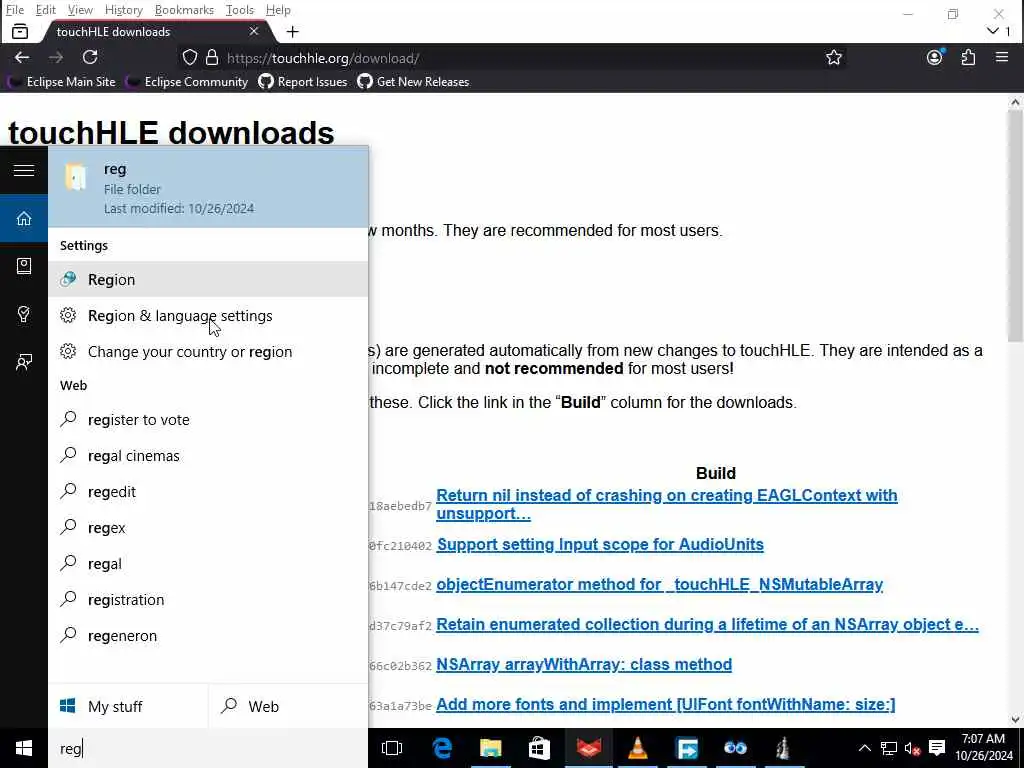Viewport: 1024px width, 768px height.
Task: Switch search scope to My stuff
Action: 128,706
